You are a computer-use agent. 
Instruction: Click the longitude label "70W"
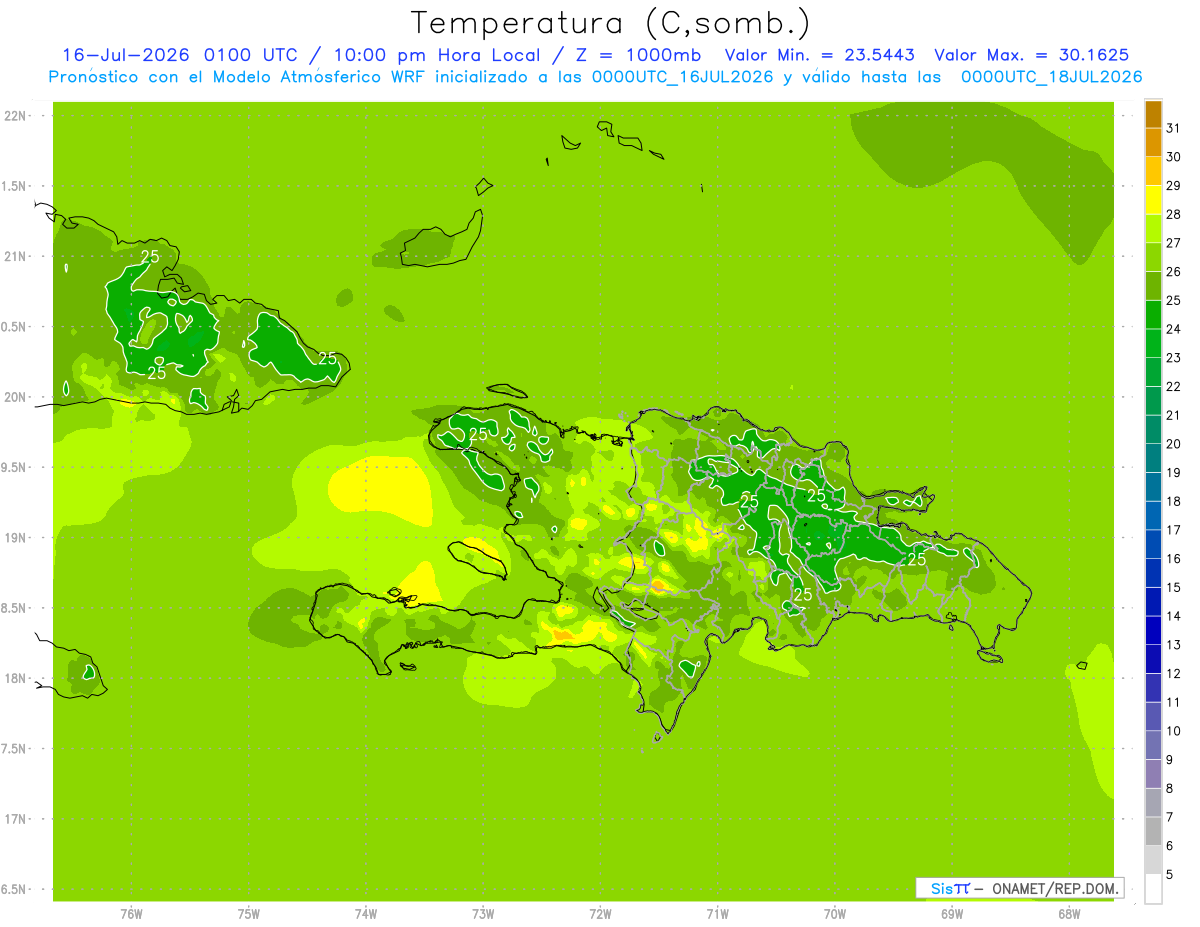[835, 913]
